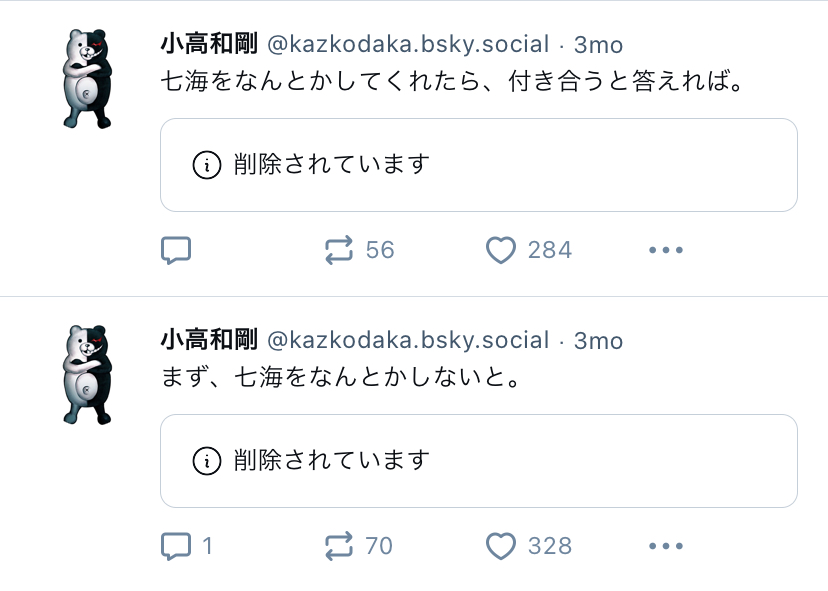Click the 3mo timestamp on second post
Screen dimensions: 828x591
click(x=598, y=340)
